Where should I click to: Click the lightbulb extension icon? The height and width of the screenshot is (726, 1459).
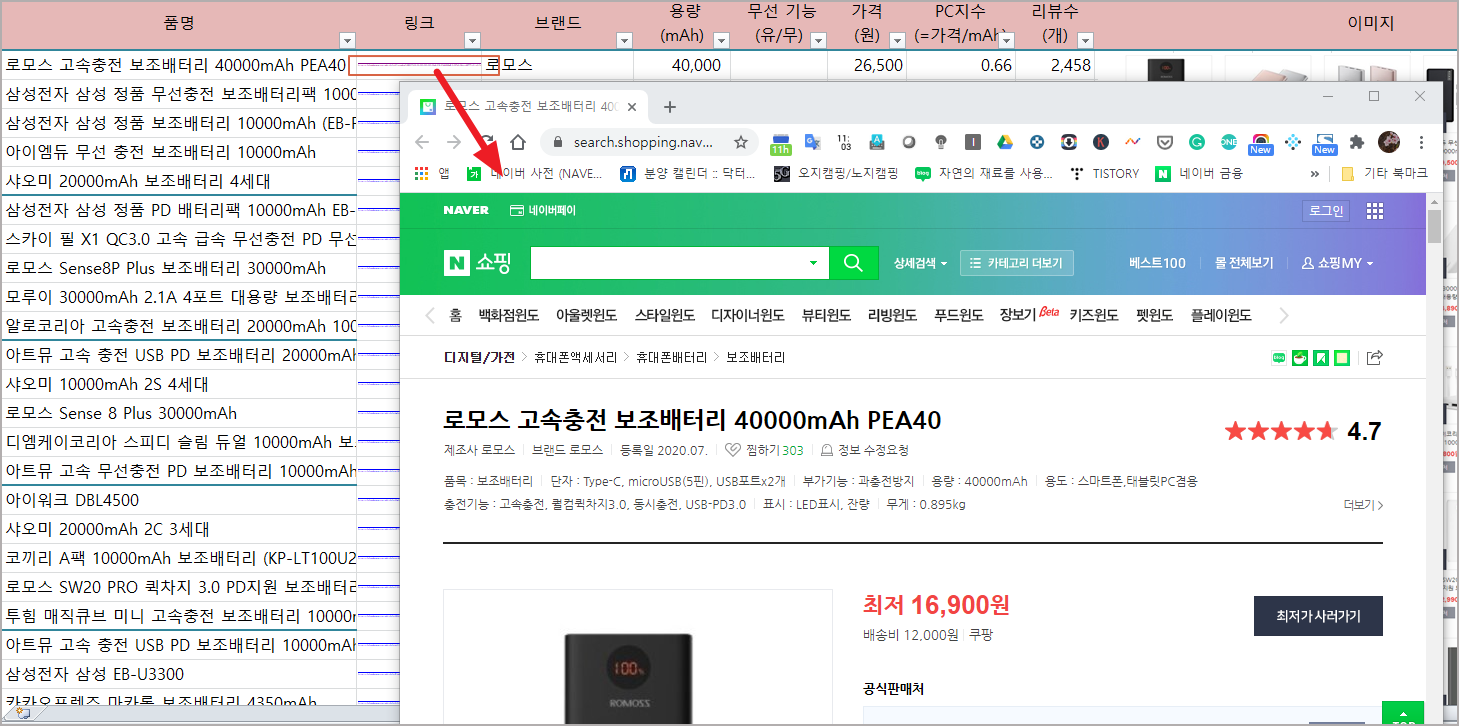940,142
